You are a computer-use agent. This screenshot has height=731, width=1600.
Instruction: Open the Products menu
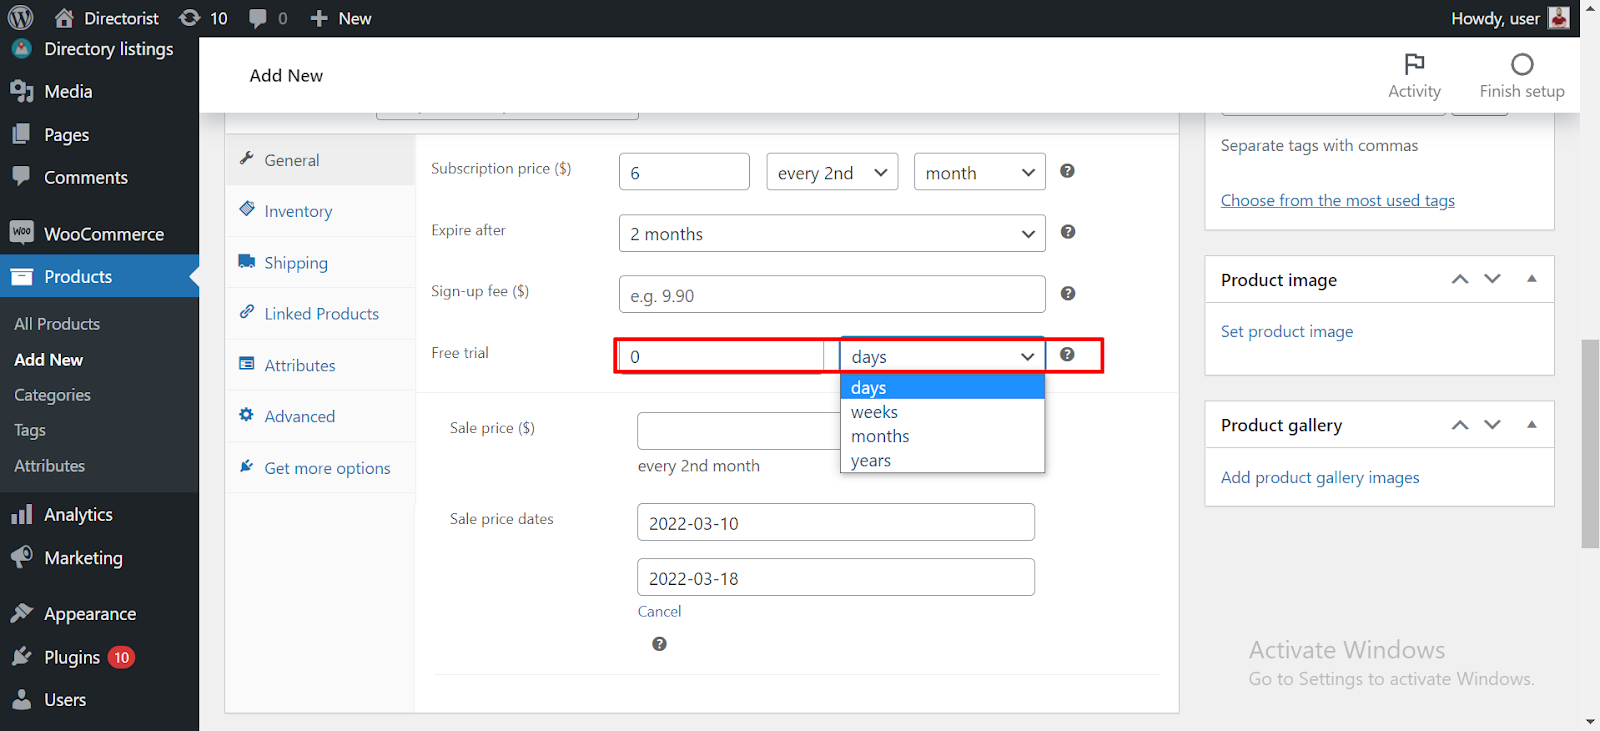coord(99,276)
